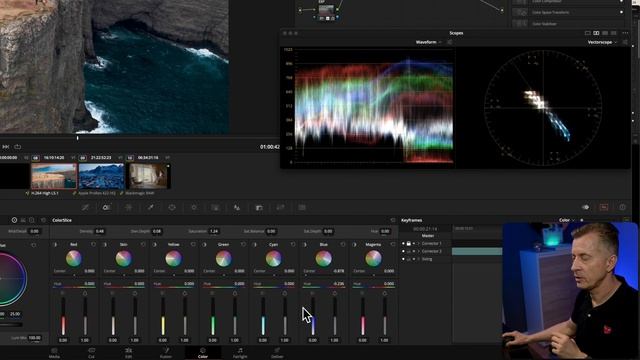Toggle the Magenta slice on/off
Image resolution: width=640 pixels, height=360 pixels.
coord(354,244)
